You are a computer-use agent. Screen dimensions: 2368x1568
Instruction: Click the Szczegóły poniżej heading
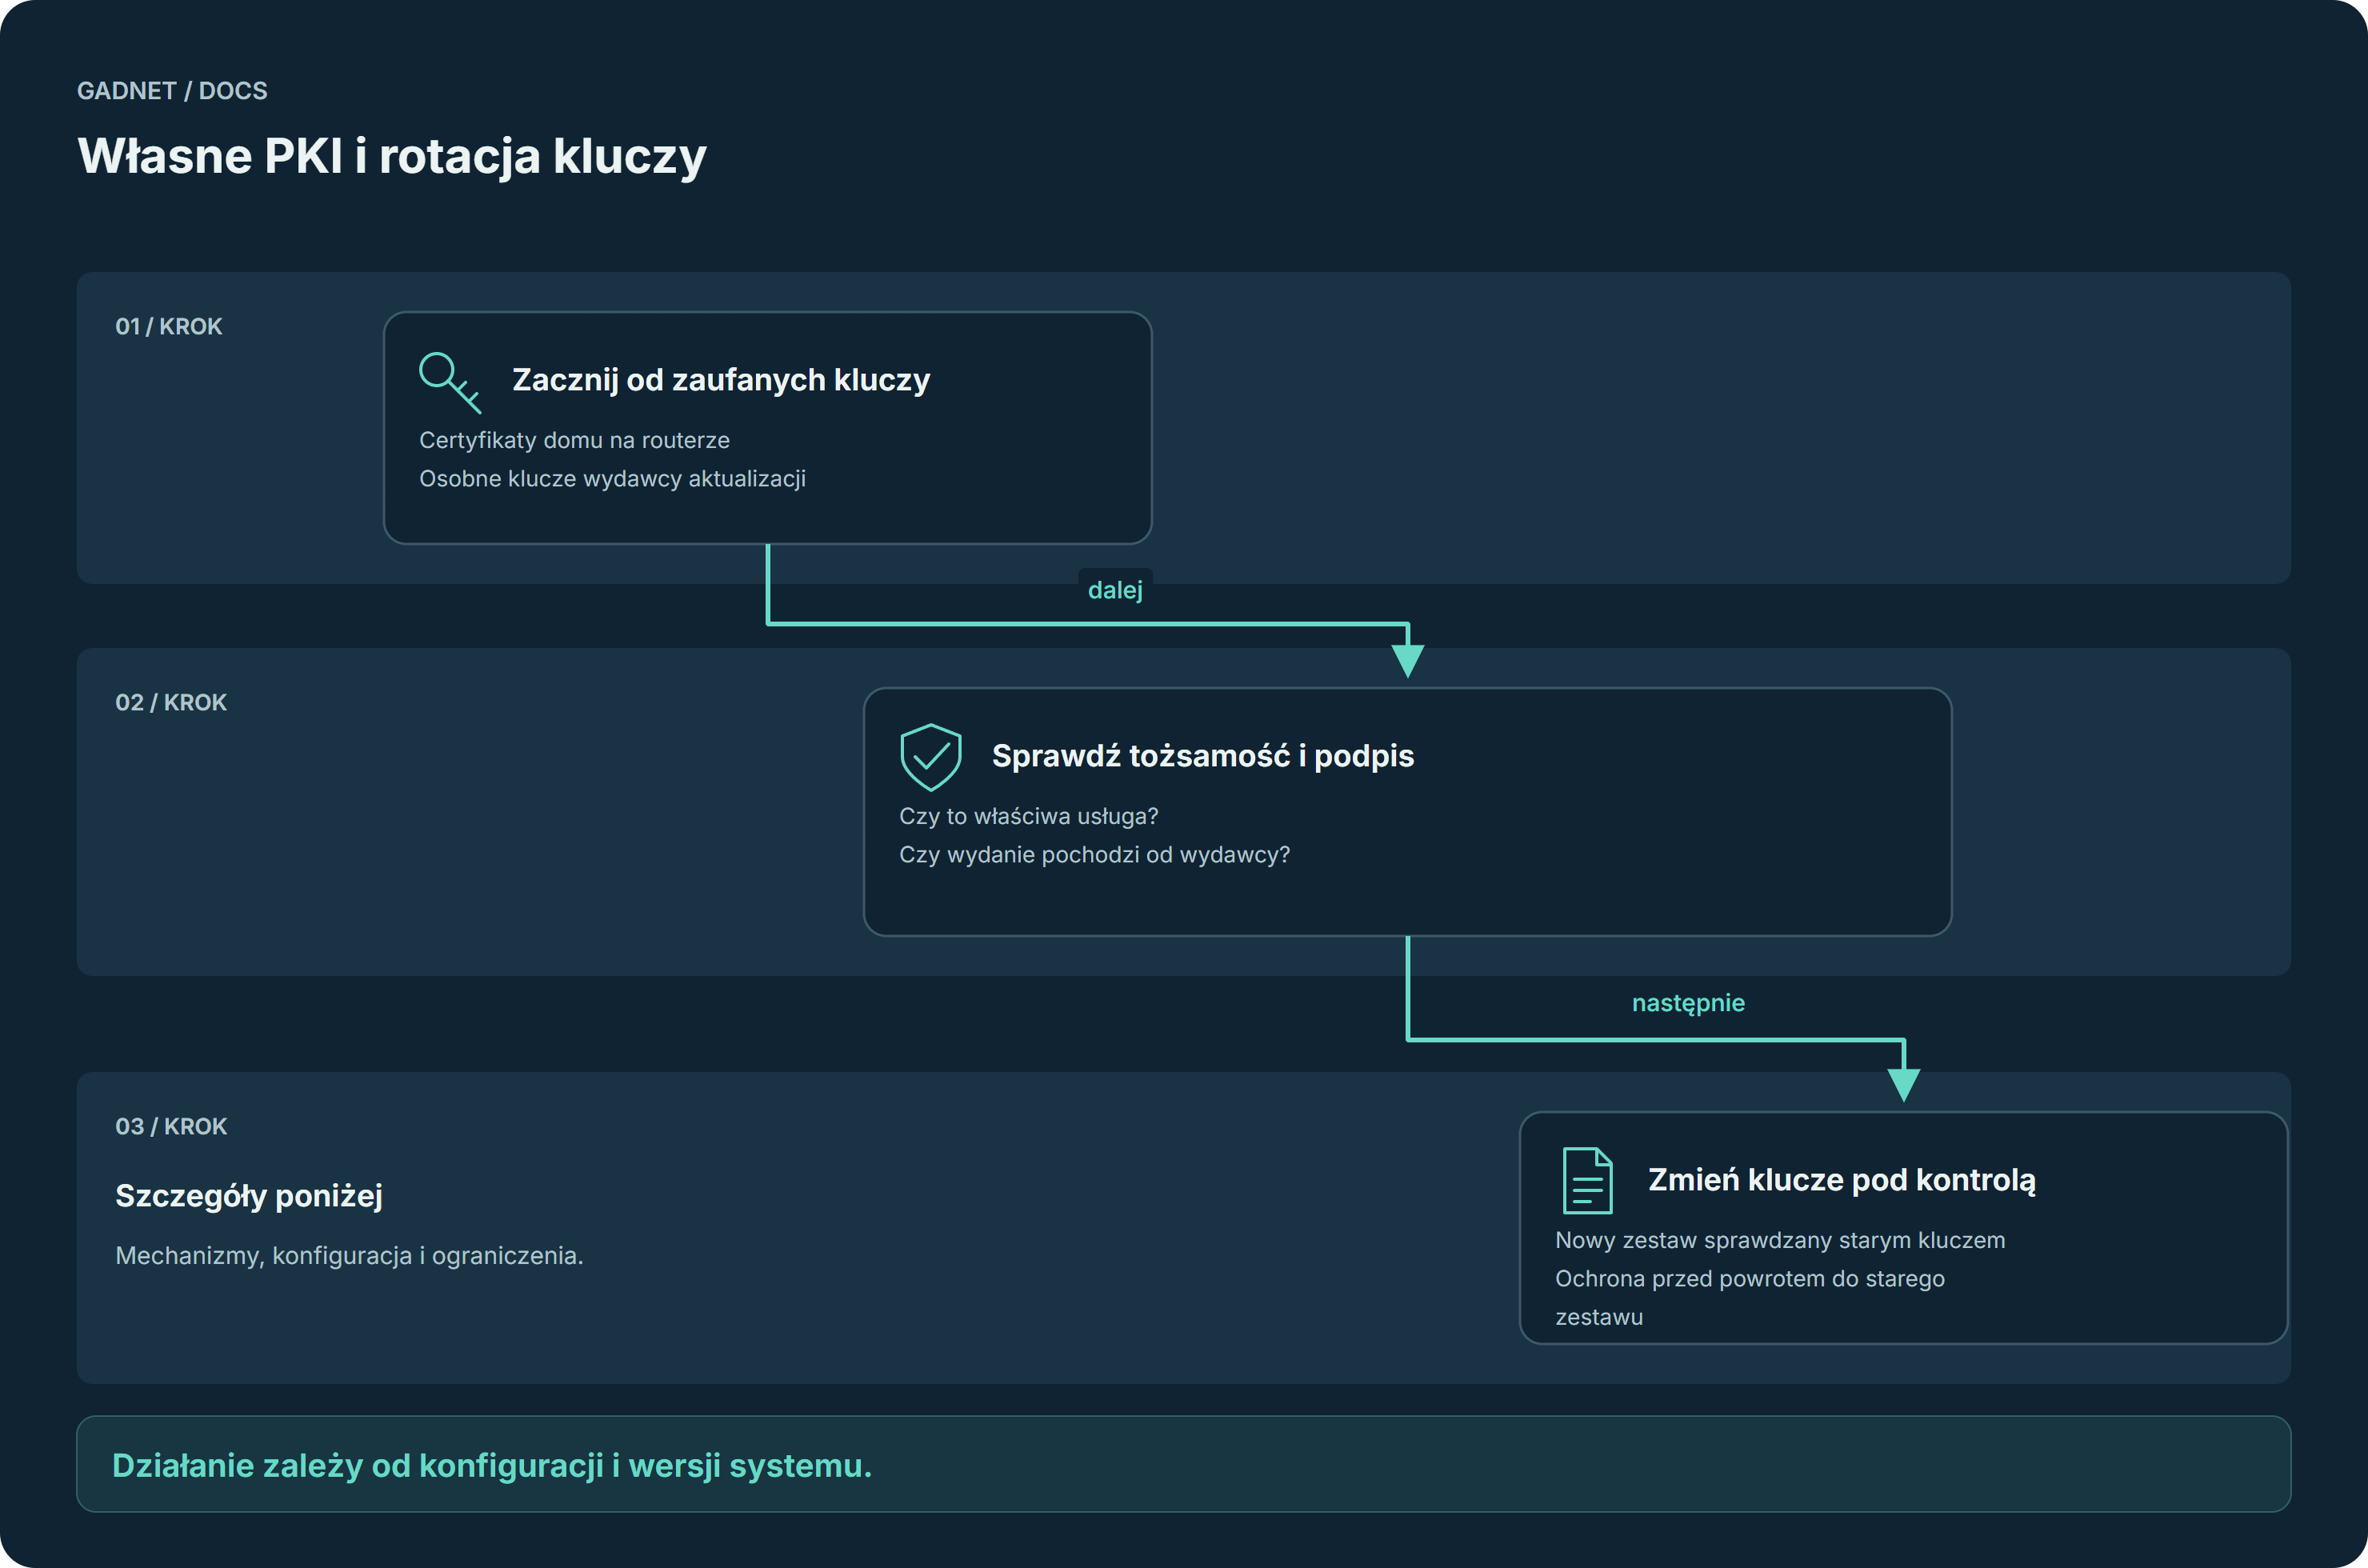pos(249,1196)
